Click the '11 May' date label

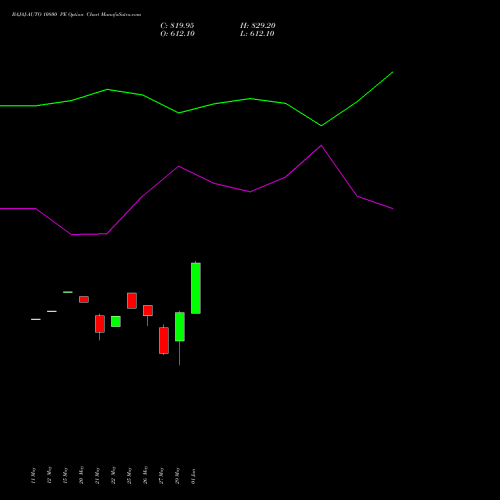point(33,476)
